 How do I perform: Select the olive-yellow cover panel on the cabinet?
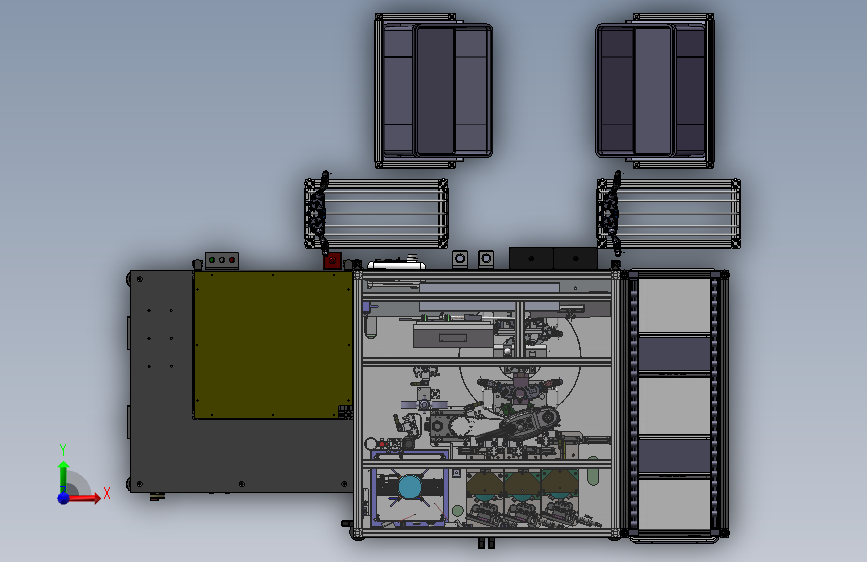tap(273, 345)
